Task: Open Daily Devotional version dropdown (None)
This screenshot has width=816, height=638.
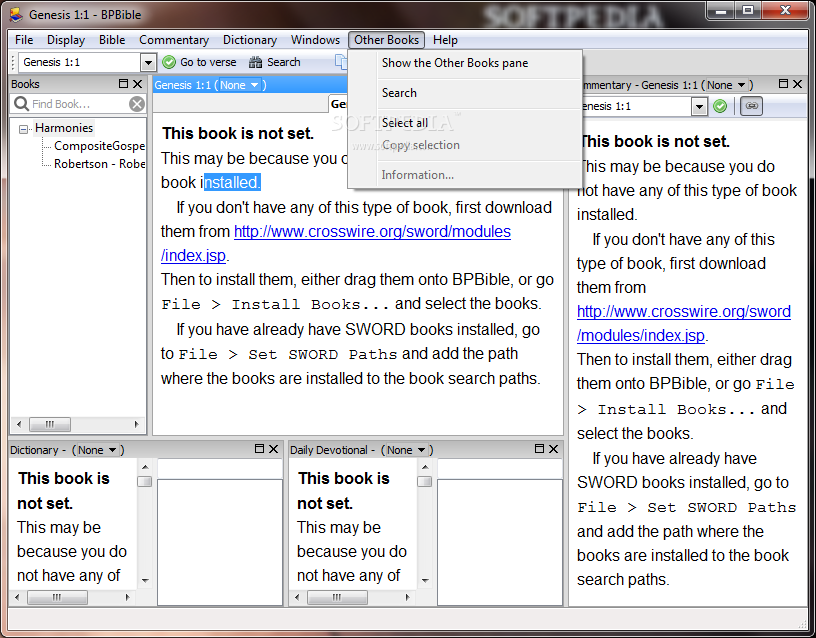Action: (x=406, y=450)
